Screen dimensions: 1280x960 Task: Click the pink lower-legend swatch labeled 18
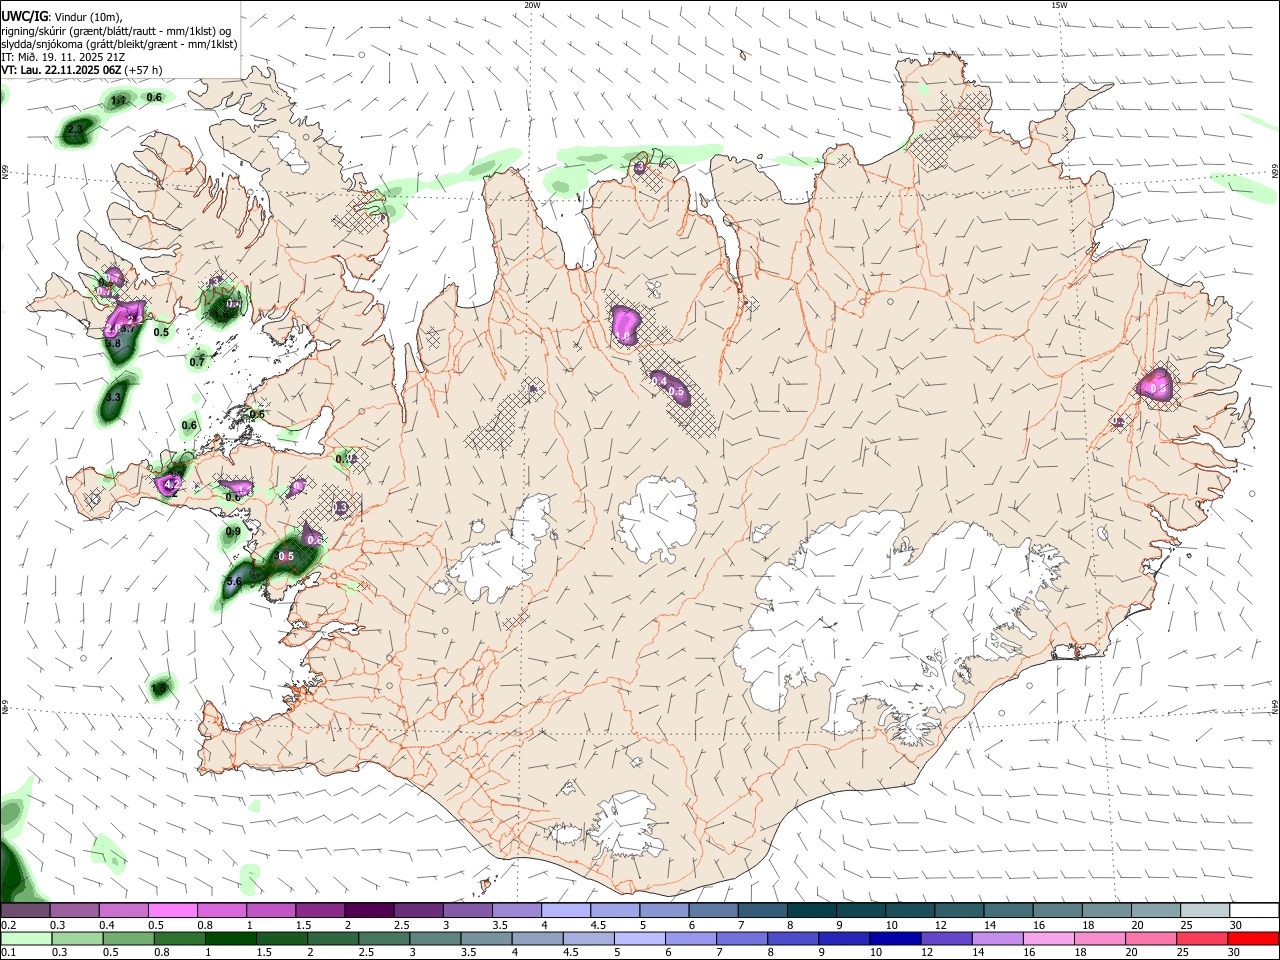pos(1100,938)
